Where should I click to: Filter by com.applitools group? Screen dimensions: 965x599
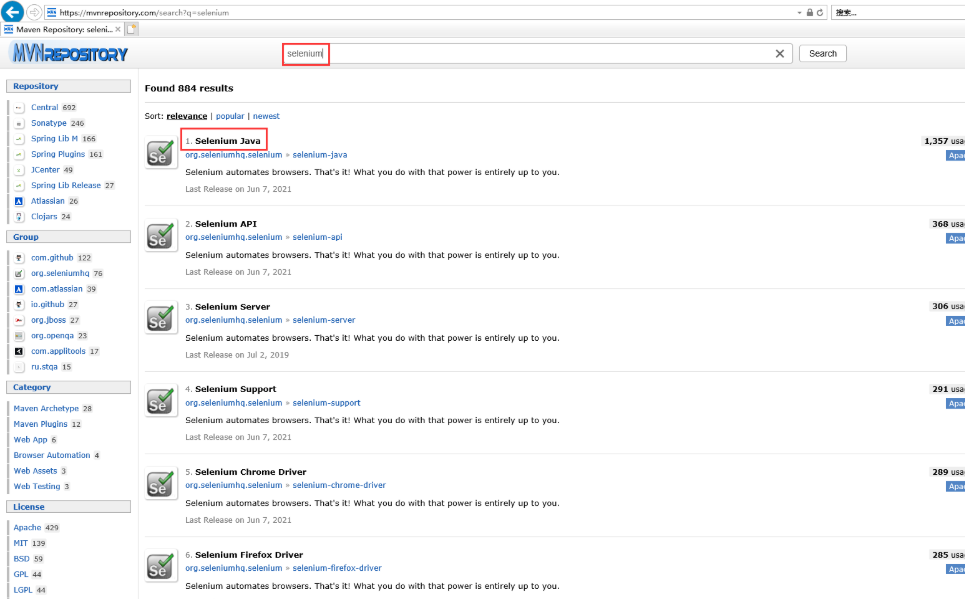[58, 351]
